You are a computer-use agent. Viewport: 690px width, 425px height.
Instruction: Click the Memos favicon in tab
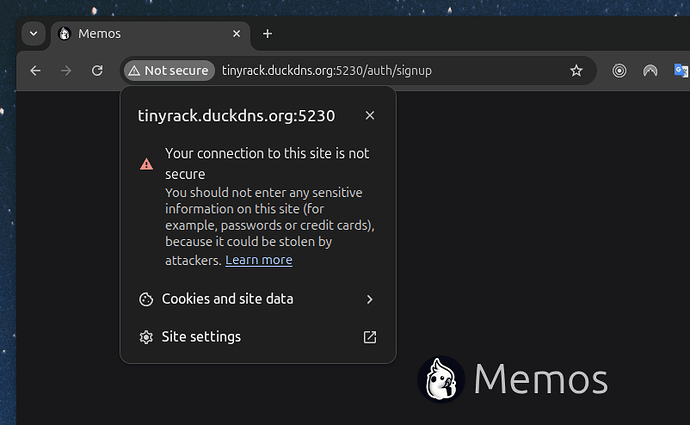coord(65,33)
